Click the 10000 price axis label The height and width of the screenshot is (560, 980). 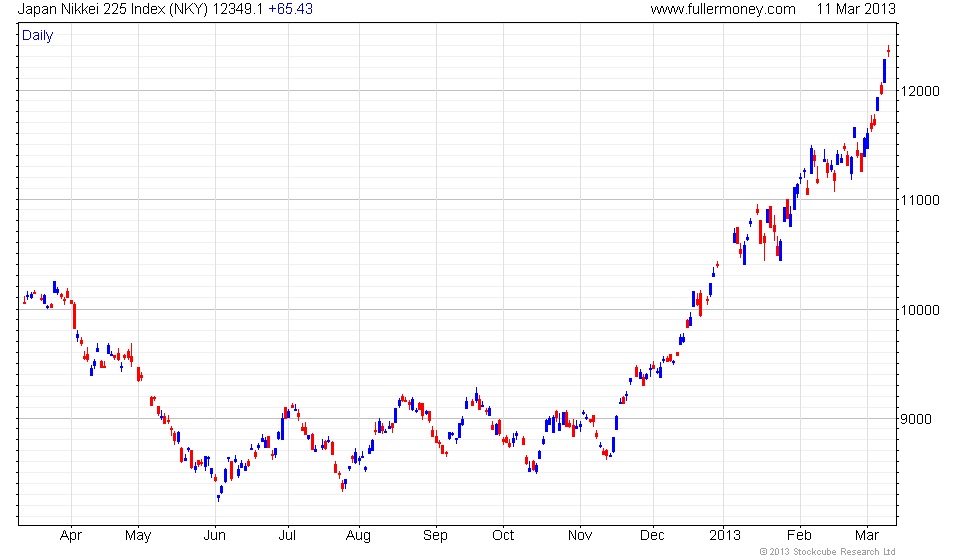click(920, 310)
